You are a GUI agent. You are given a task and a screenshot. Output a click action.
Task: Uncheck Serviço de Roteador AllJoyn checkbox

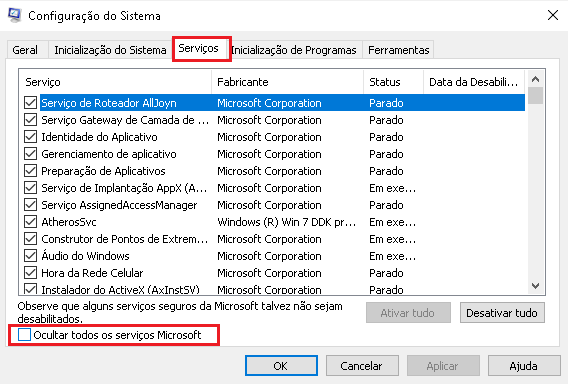[x=30, y=103]
